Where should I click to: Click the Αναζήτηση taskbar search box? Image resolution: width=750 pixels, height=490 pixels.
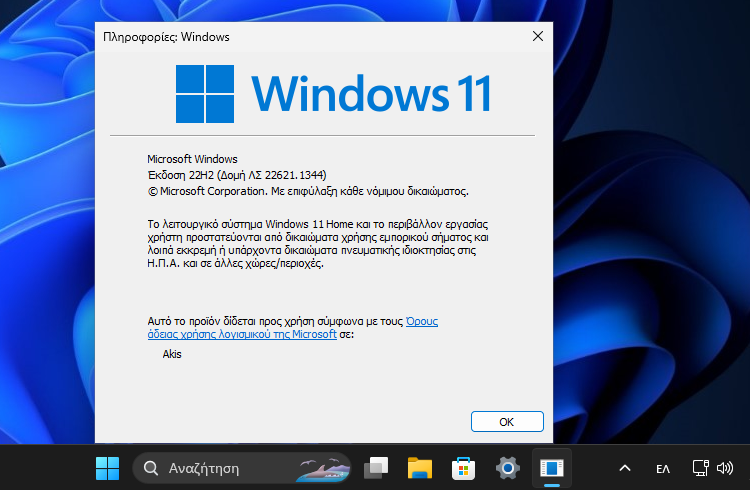(x=242, y=468)
